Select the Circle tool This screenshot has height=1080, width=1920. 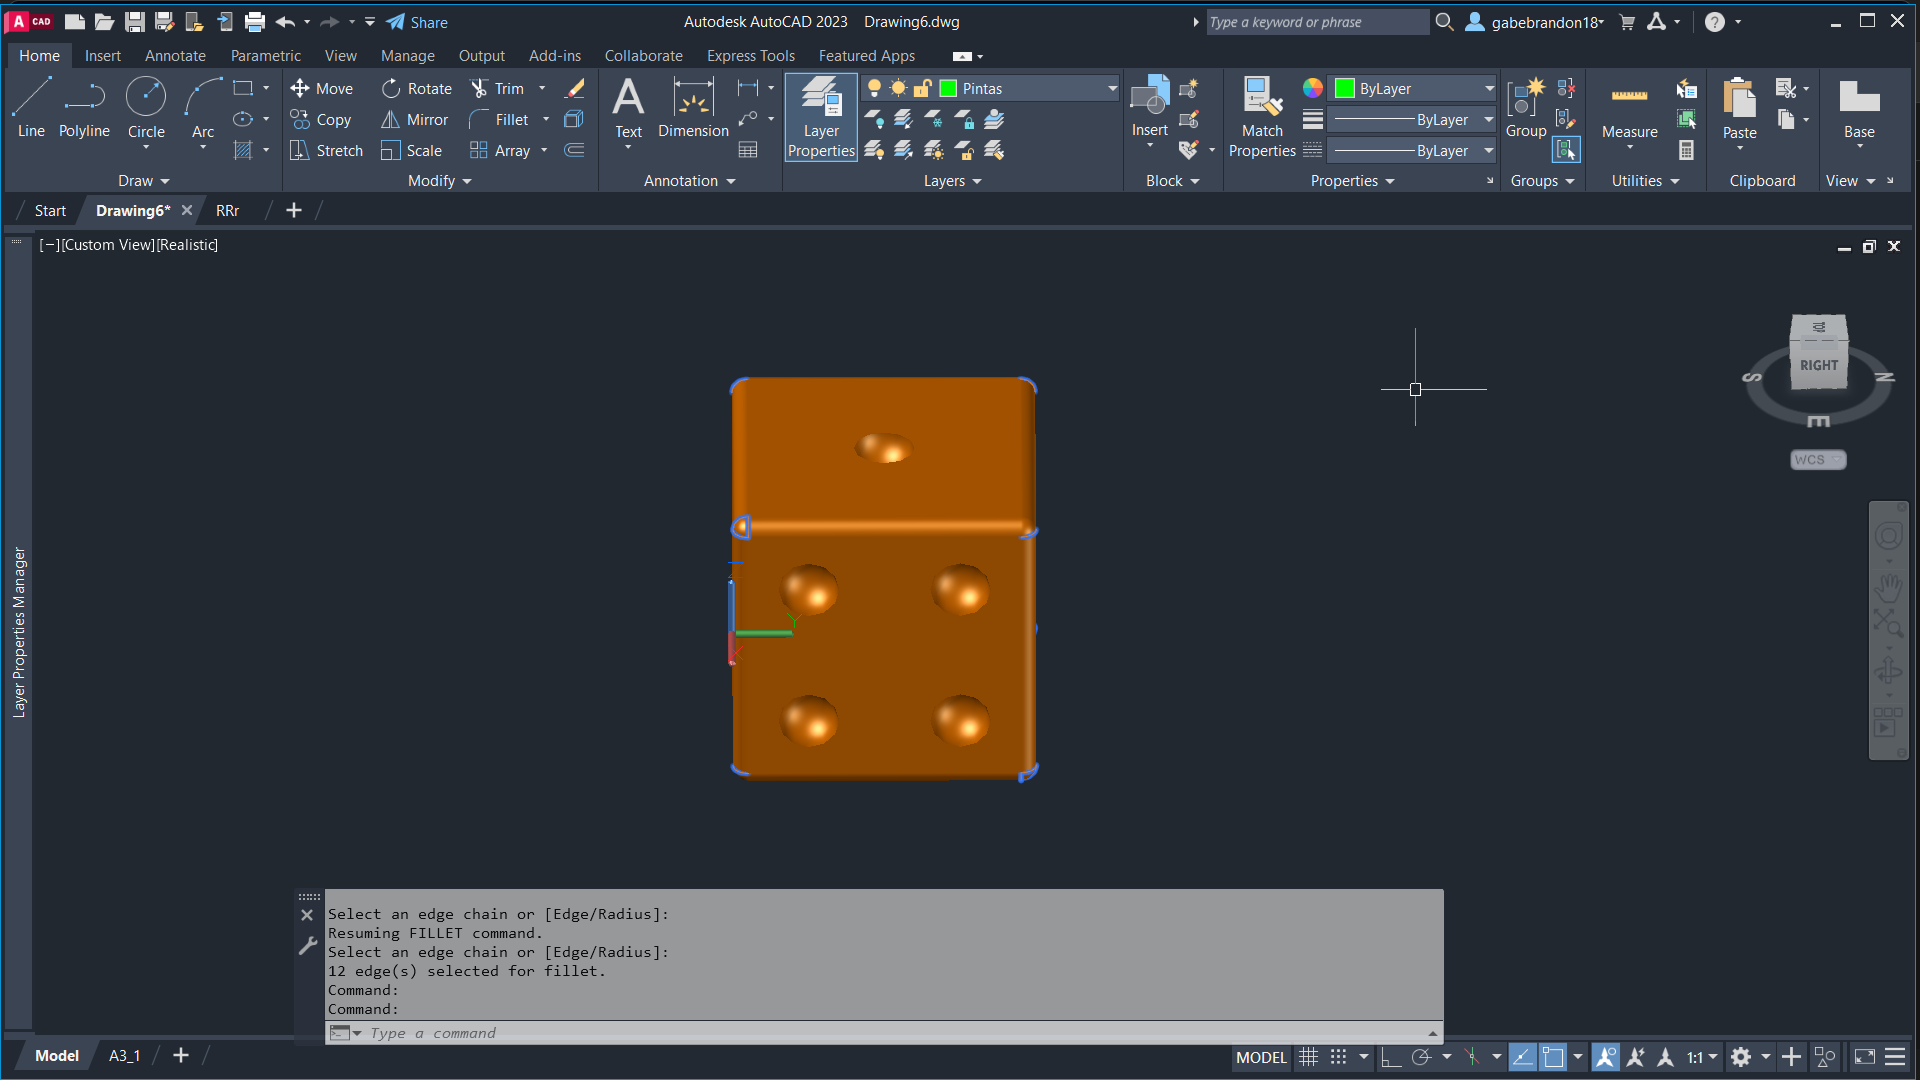(x=146, y=108)
